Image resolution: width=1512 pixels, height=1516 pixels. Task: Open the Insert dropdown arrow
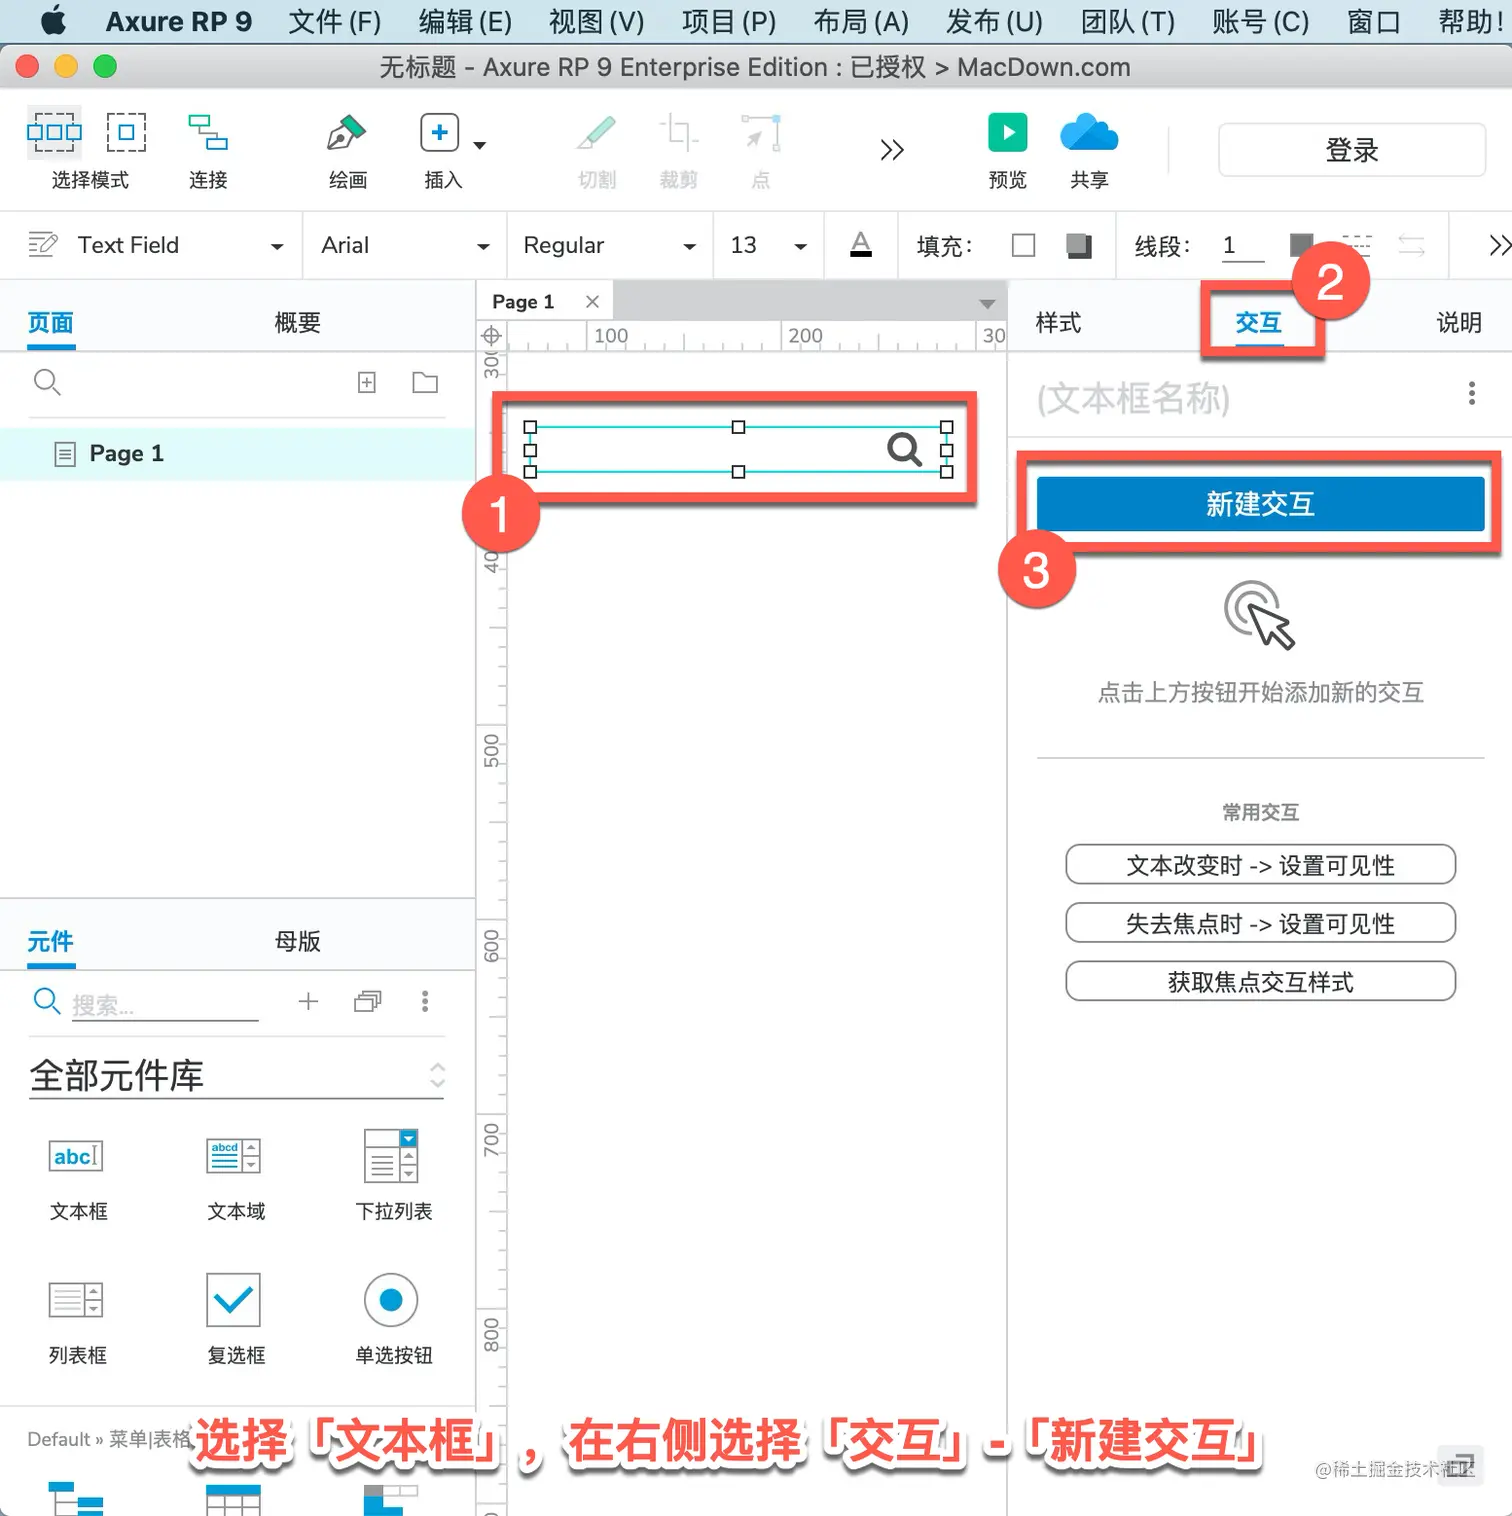tap(480, 145)
